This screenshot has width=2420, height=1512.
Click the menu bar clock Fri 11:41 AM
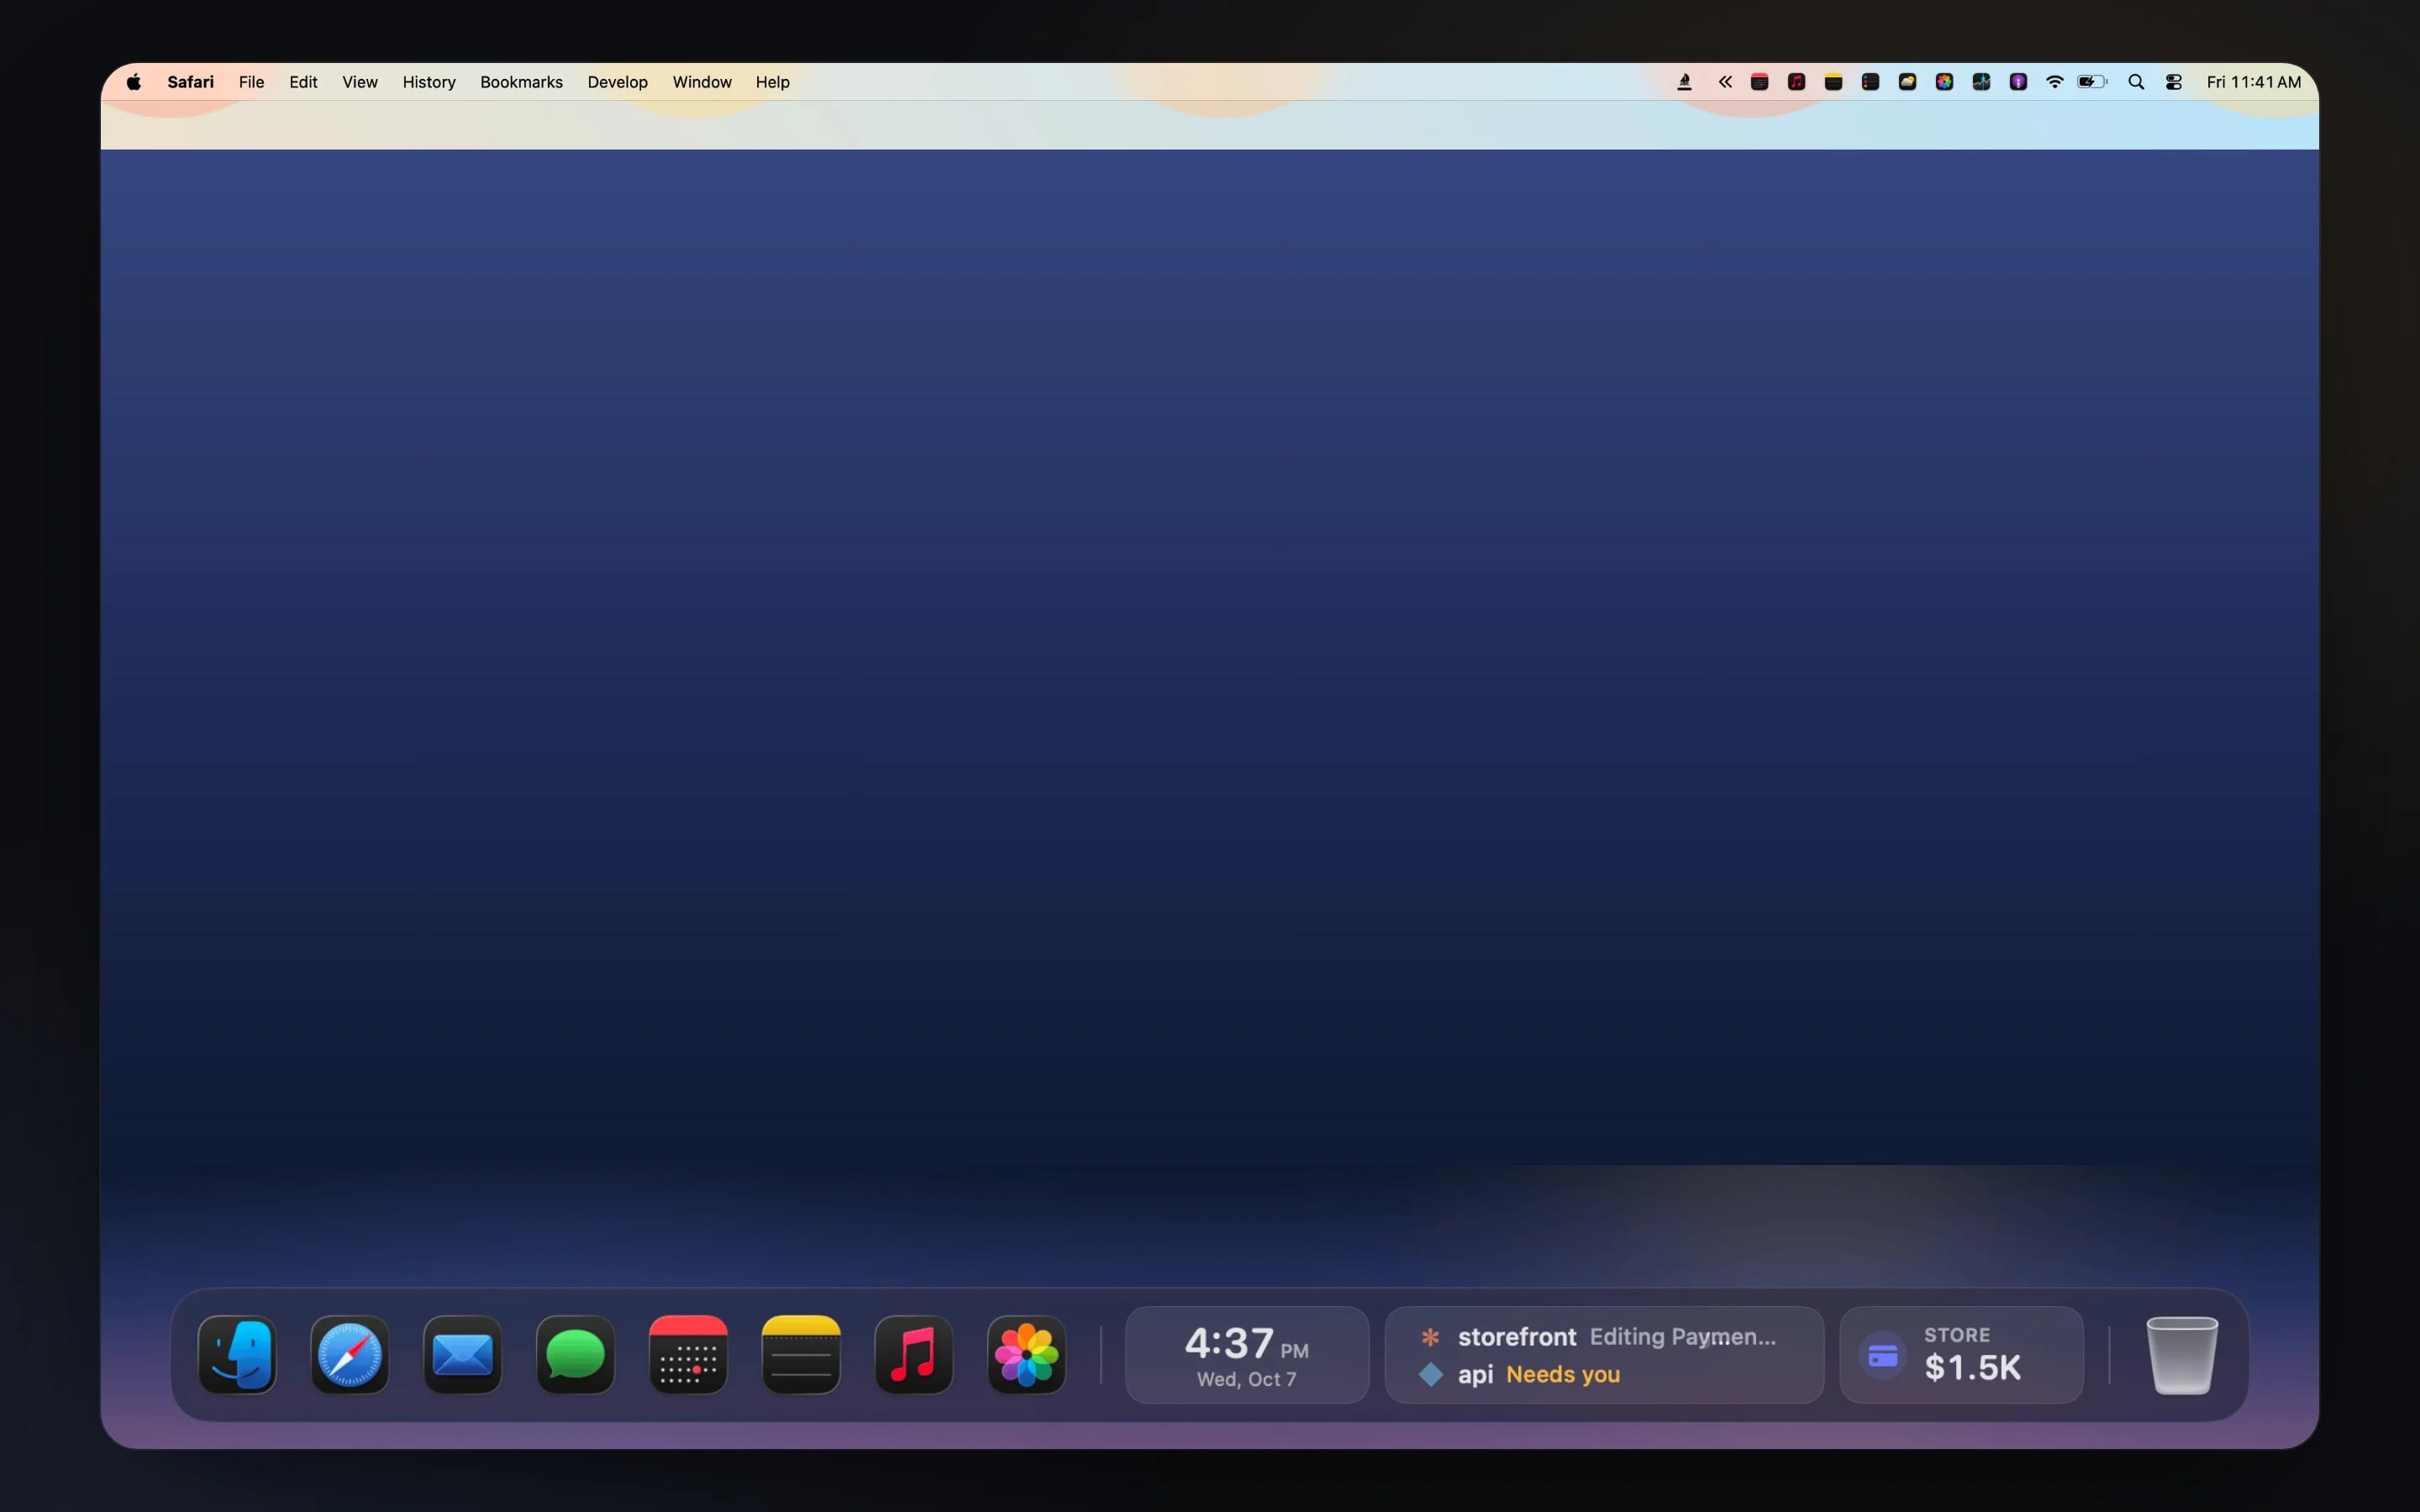[2254, 82]
